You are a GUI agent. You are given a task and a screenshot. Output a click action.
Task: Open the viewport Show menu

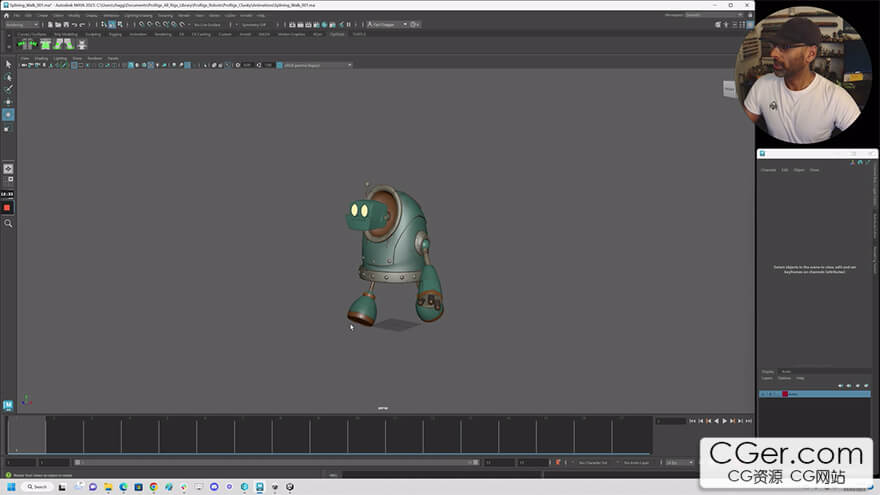(77, 58)
